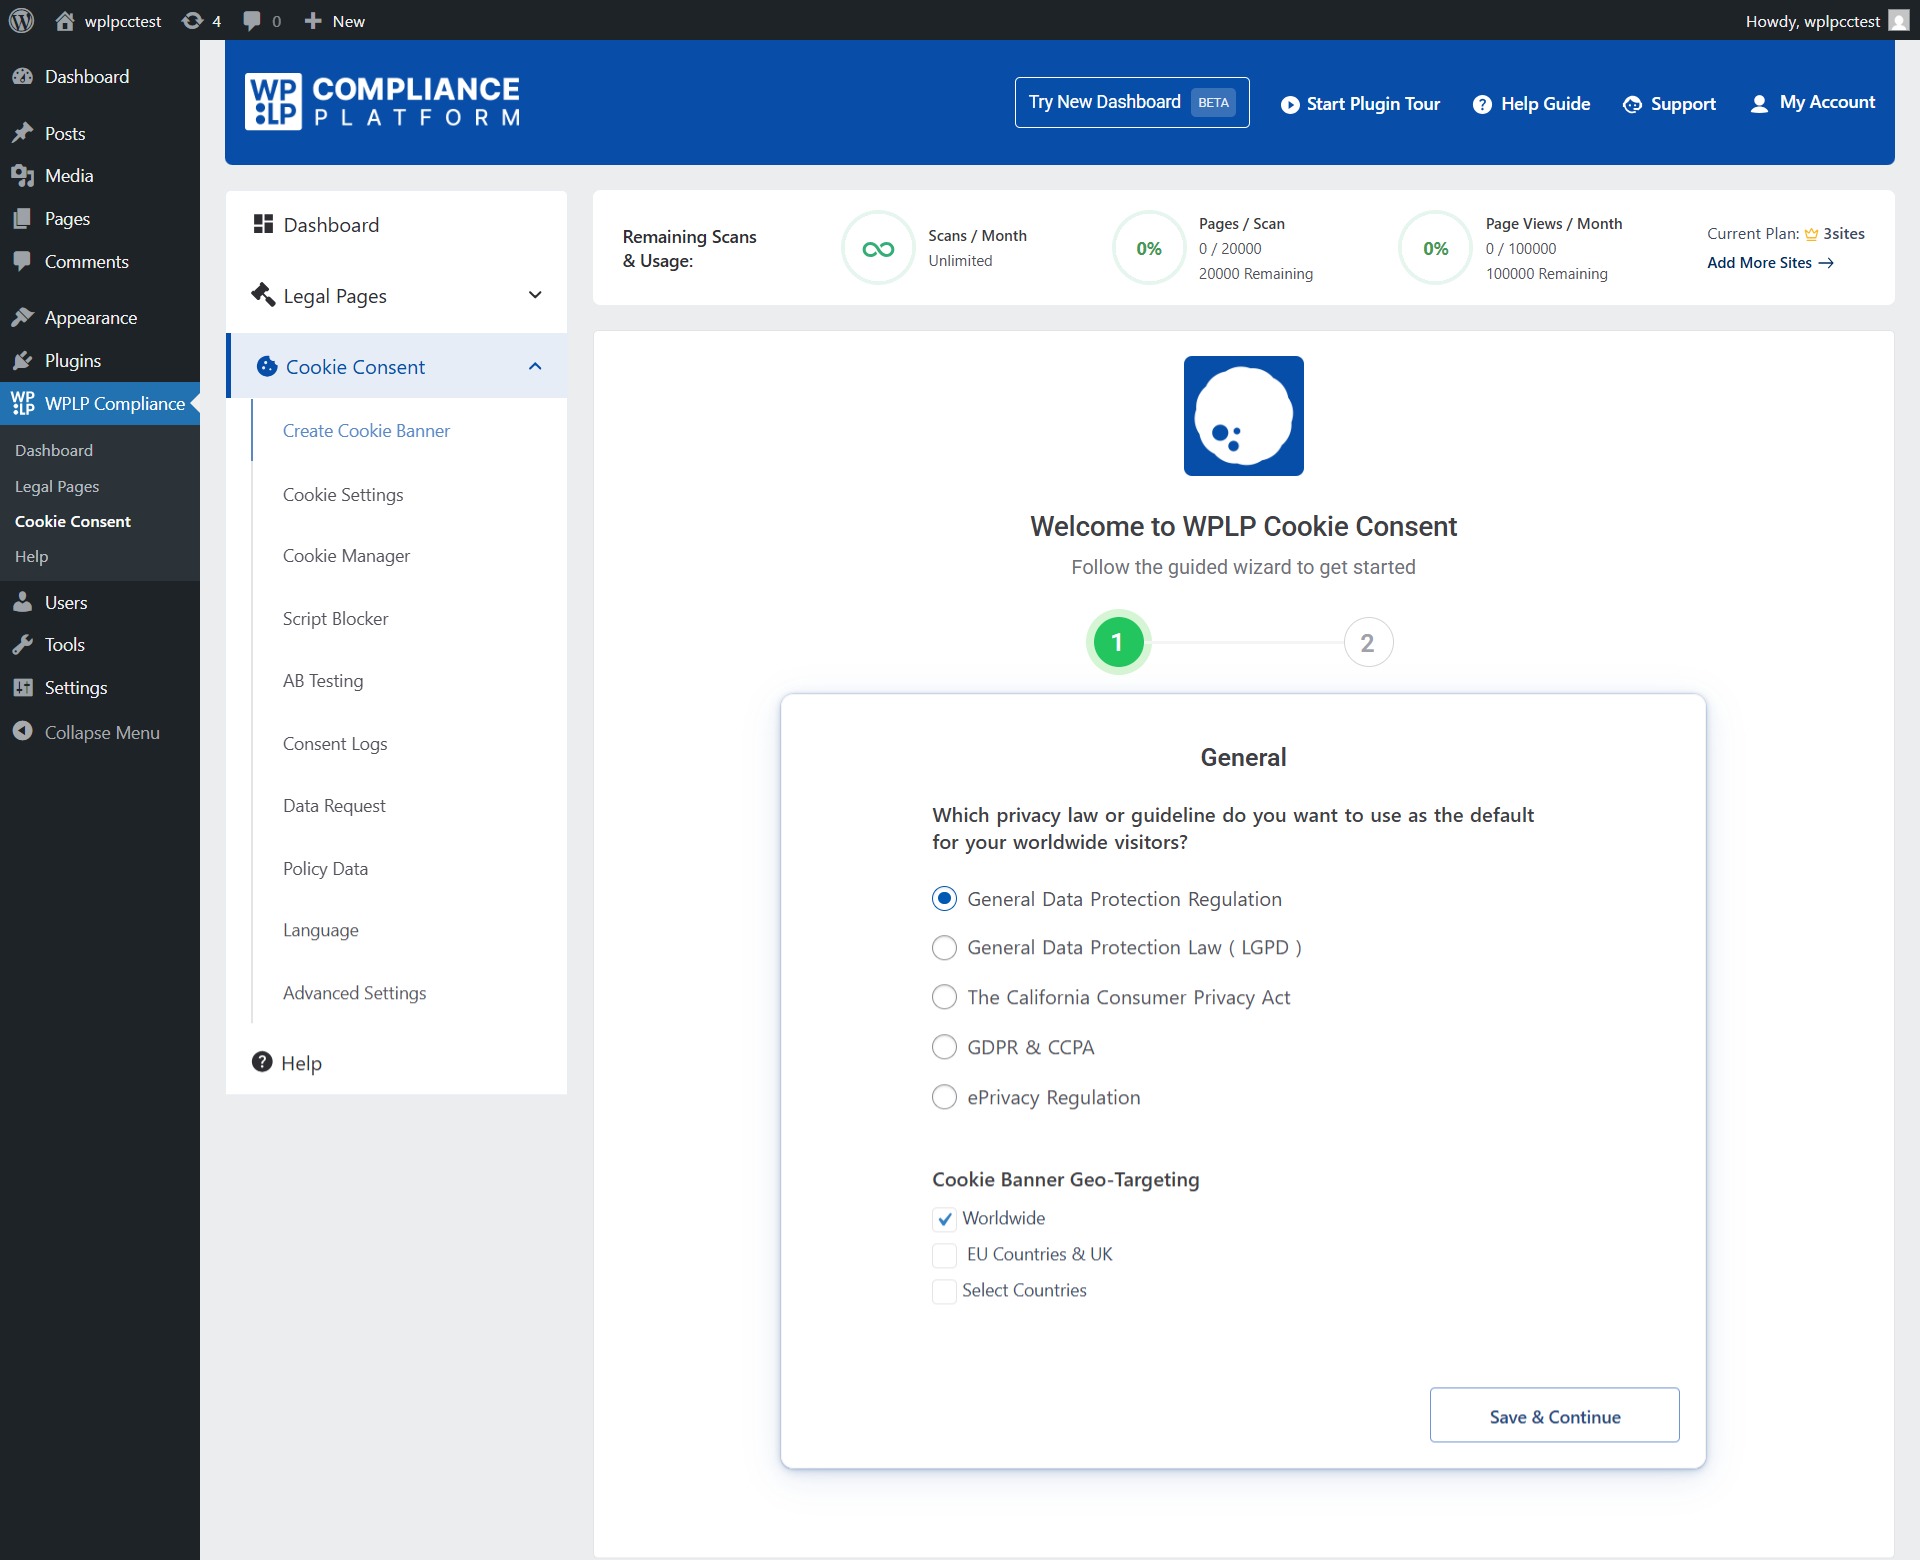
Task: Select the GDPR & CCPA radio button
Action: (944, 1047)
